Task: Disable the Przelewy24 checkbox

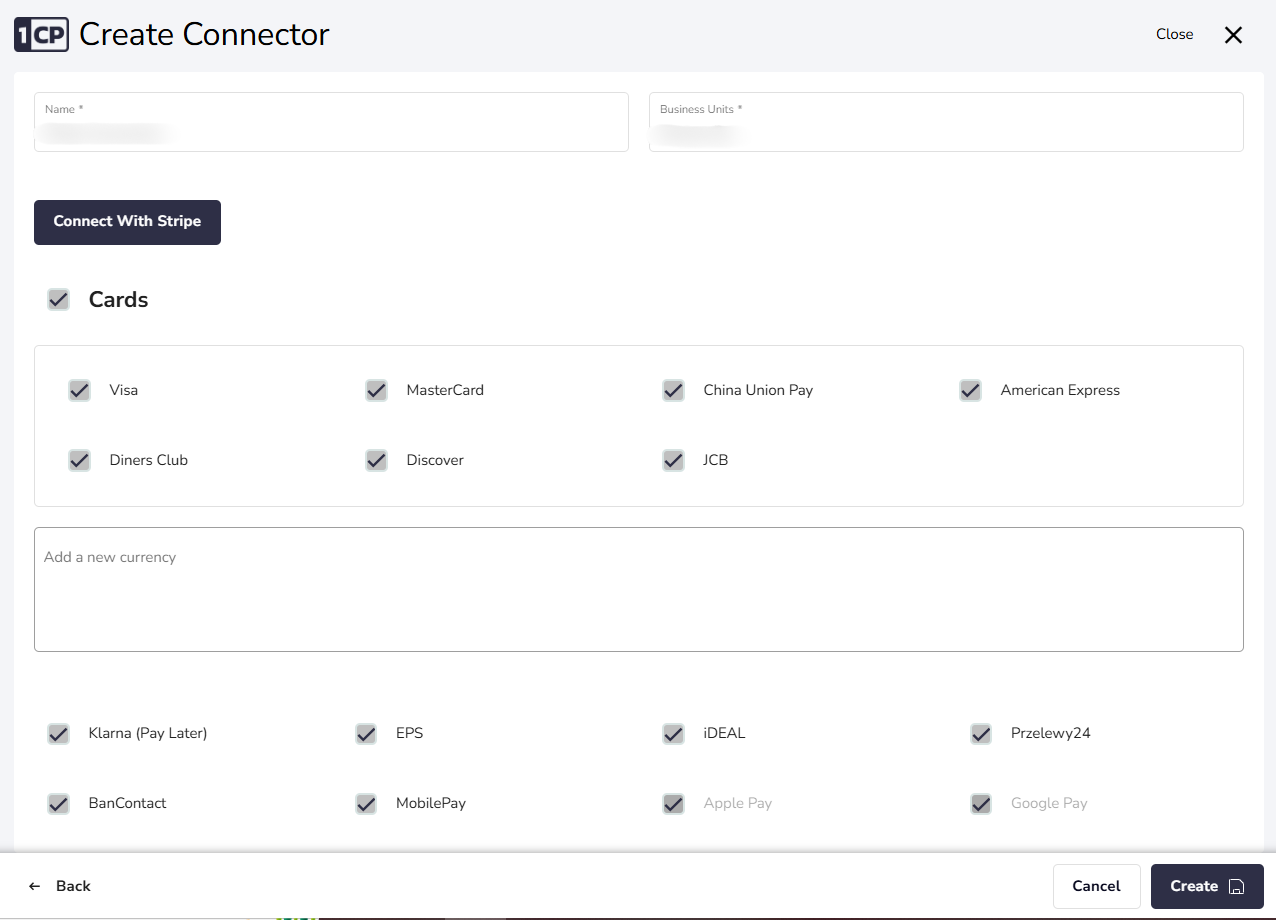Action: point(981,733)
